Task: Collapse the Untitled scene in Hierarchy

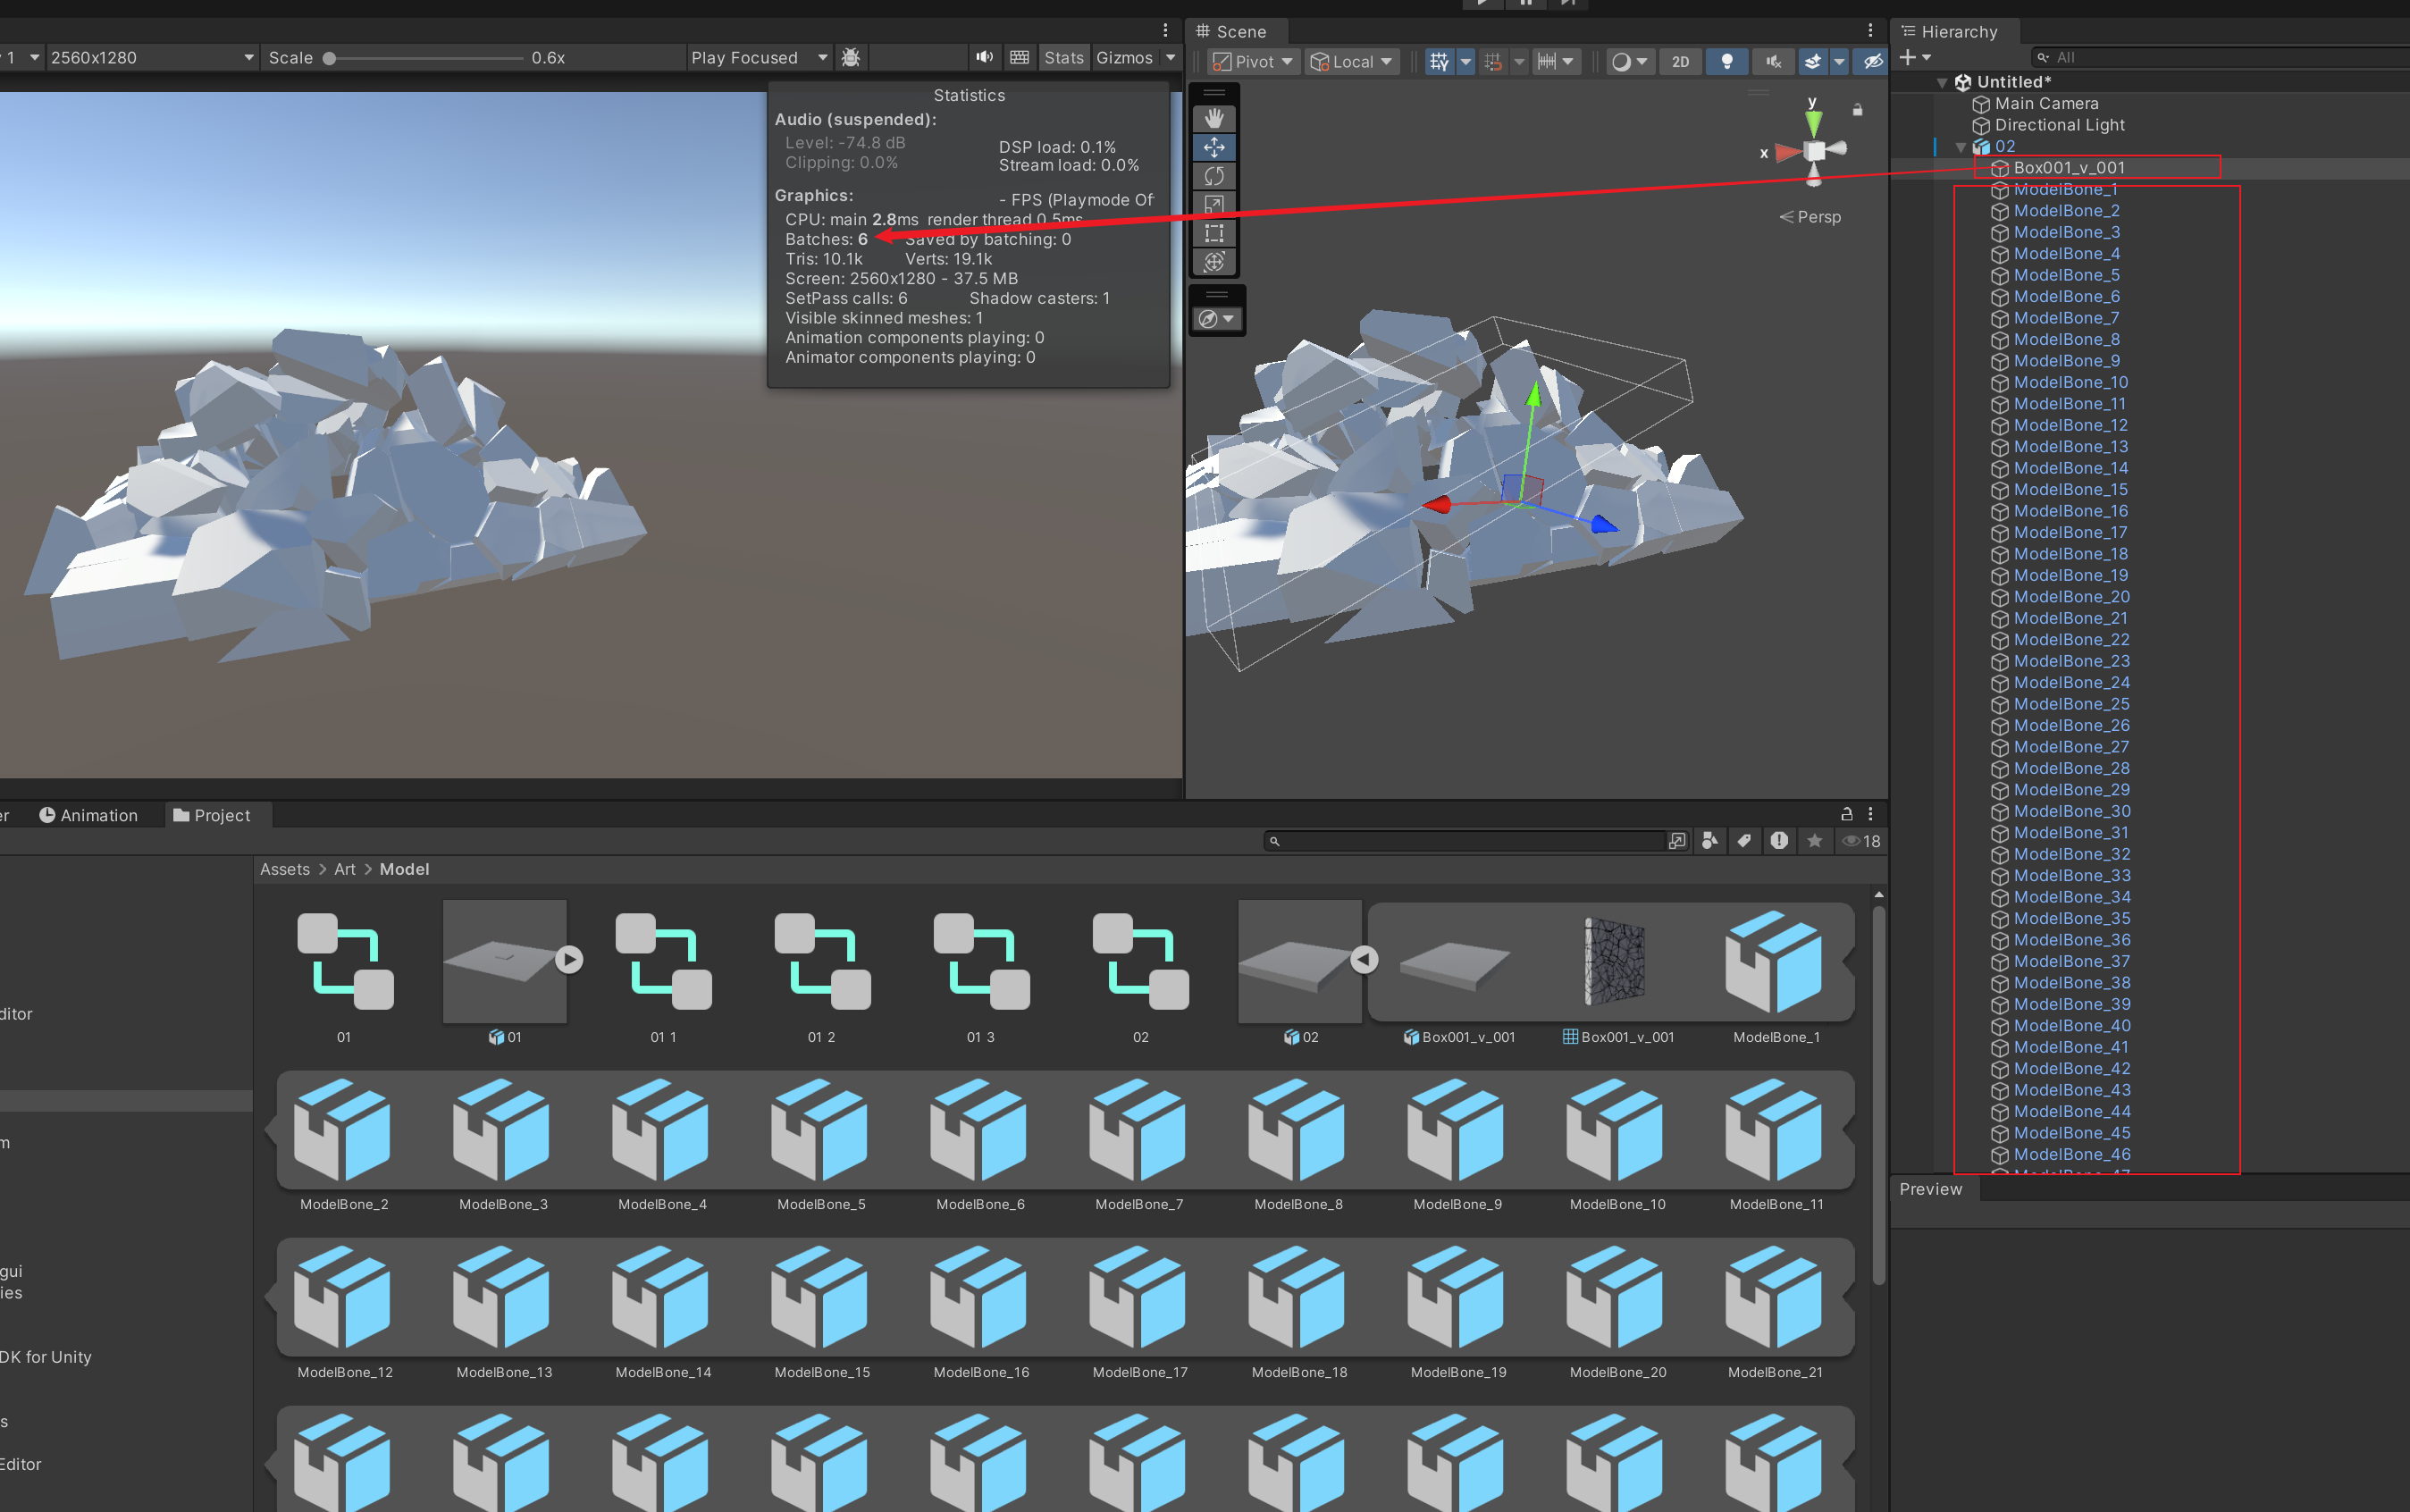Action: [x=1942, y=83]
